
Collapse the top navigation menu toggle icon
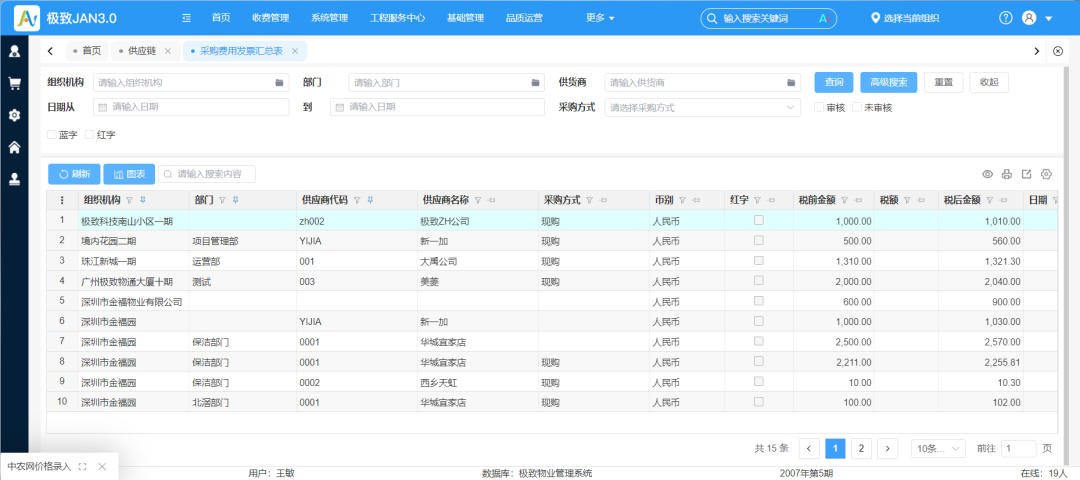(186, 18)
